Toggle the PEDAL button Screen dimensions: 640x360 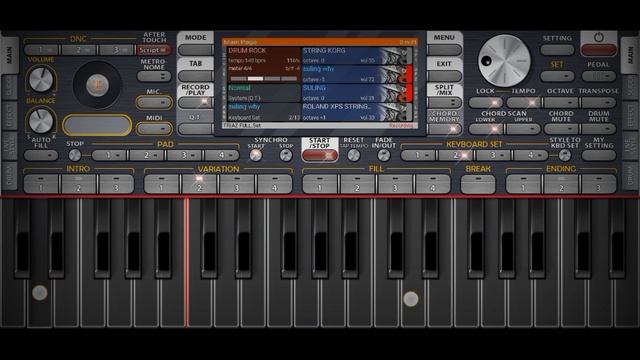598,76
